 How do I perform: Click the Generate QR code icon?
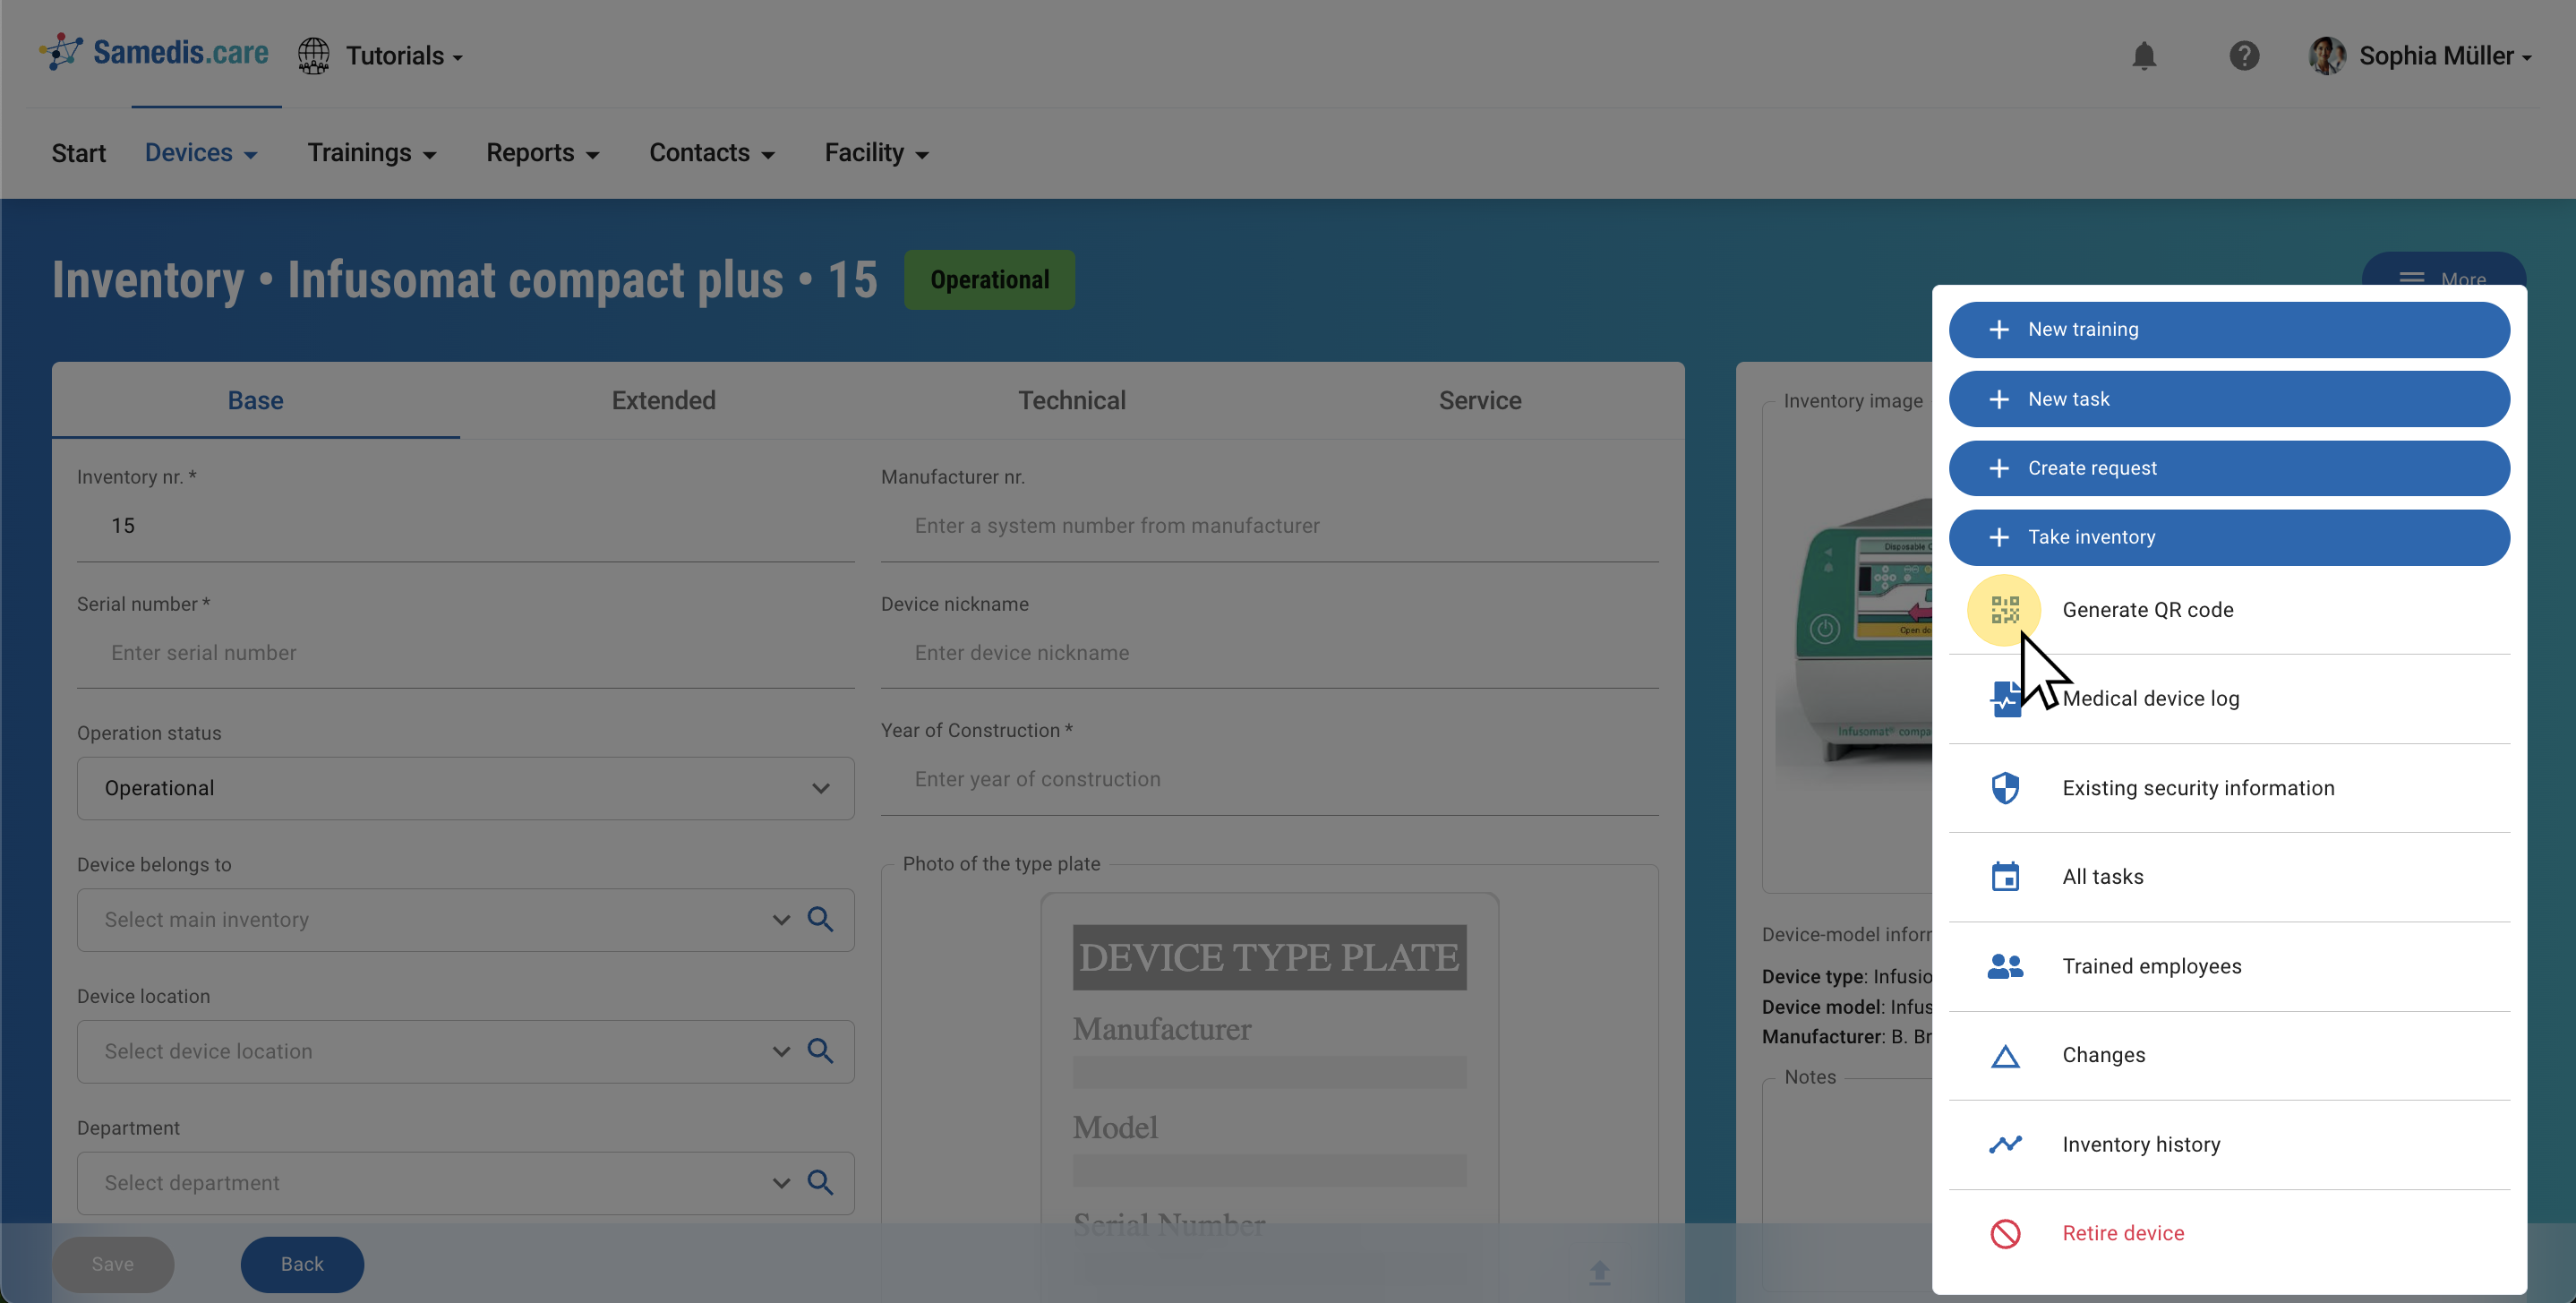(2004, 610)
